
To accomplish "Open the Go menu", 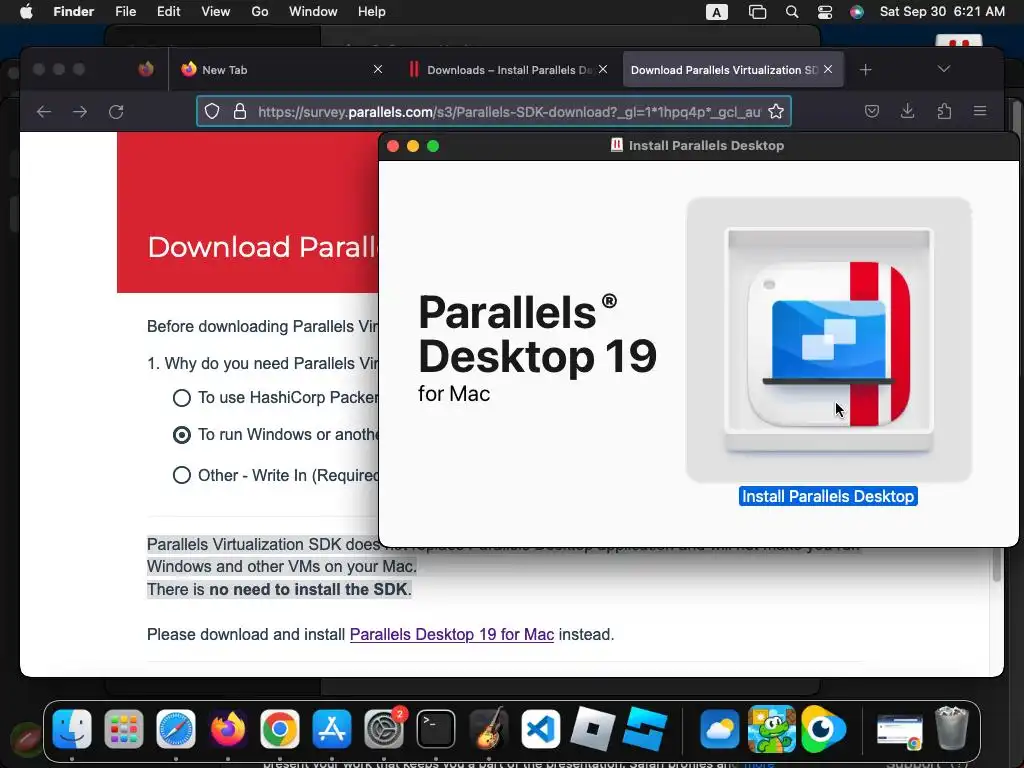I will (260, 12).
